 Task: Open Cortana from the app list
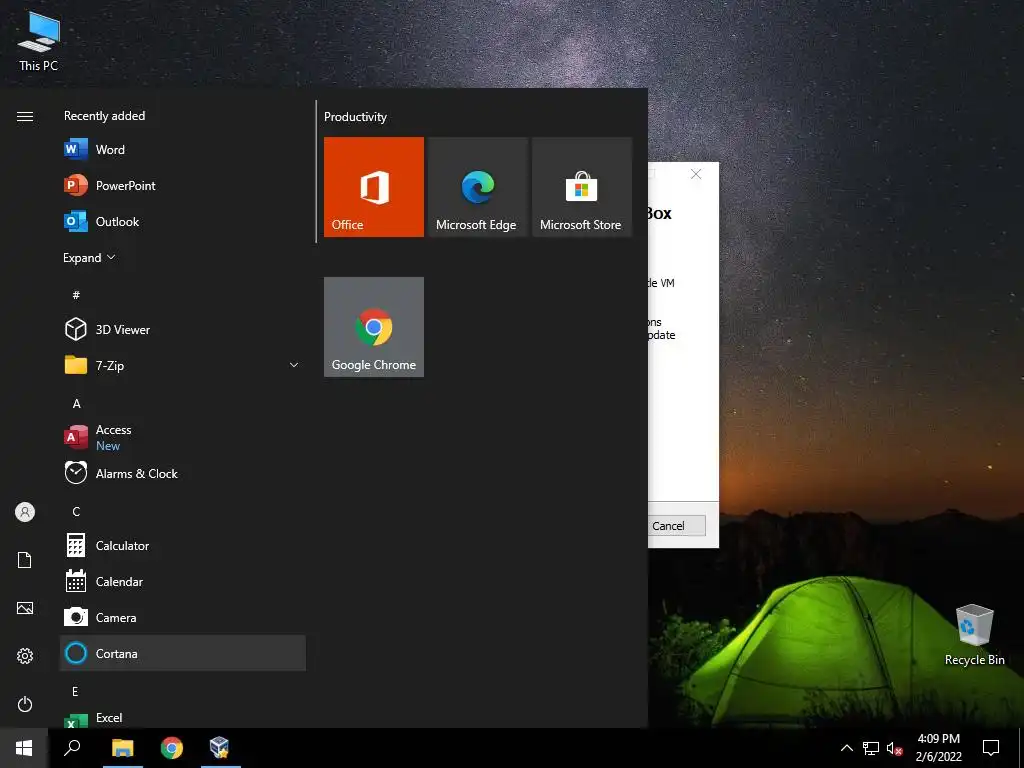pos(182,653)
